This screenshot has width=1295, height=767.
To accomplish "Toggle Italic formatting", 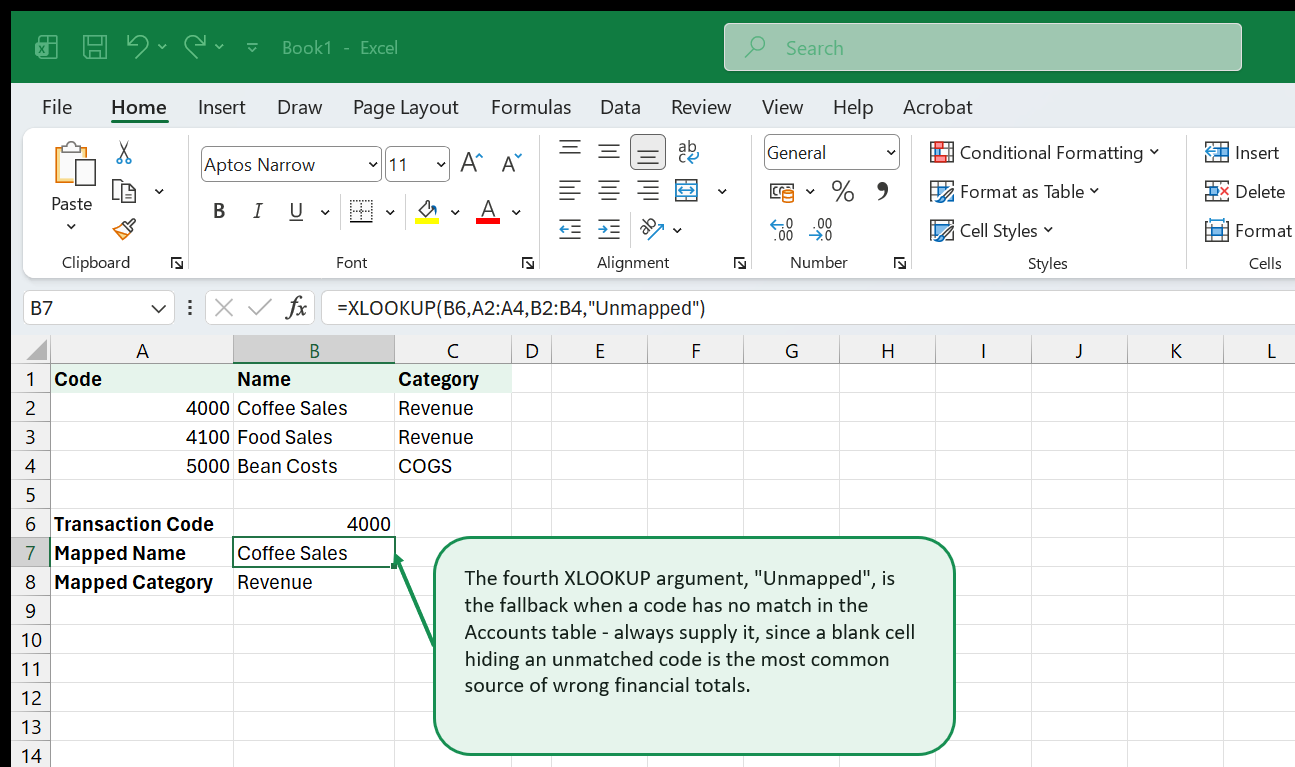I will tap(257, 211).
